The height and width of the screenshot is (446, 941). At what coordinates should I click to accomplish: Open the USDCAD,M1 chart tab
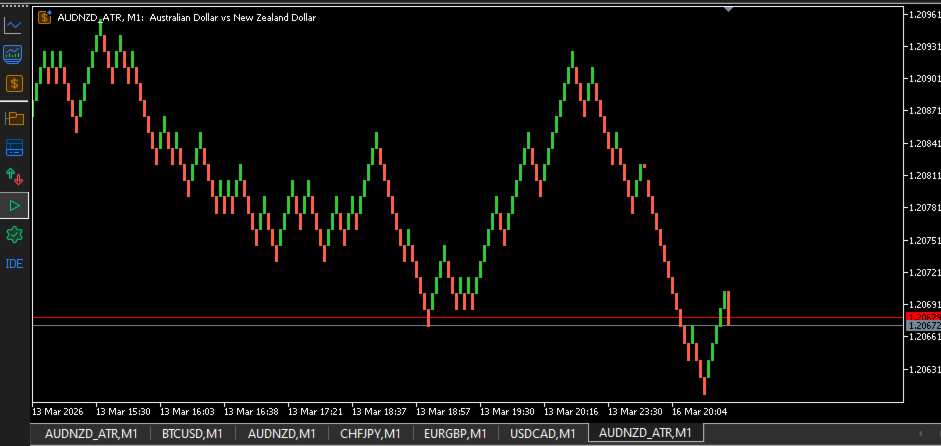coord(543,433)
